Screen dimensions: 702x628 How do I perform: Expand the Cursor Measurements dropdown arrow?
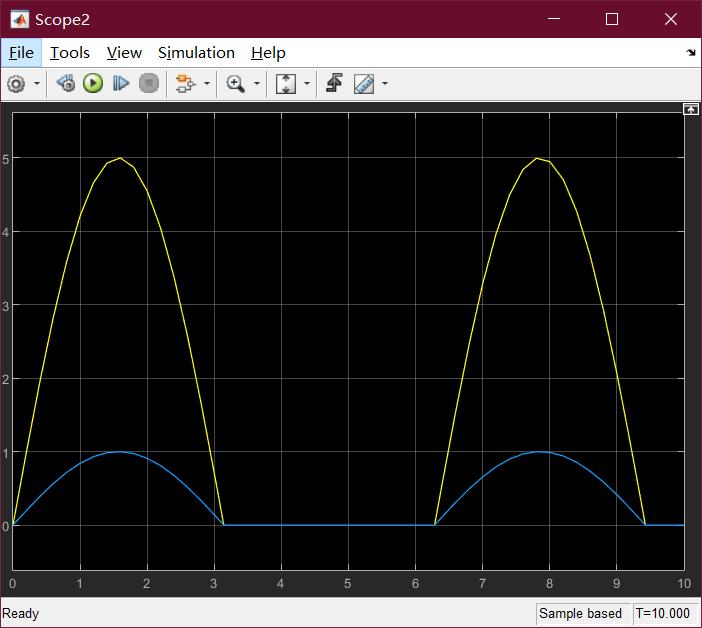click(384, 84)
